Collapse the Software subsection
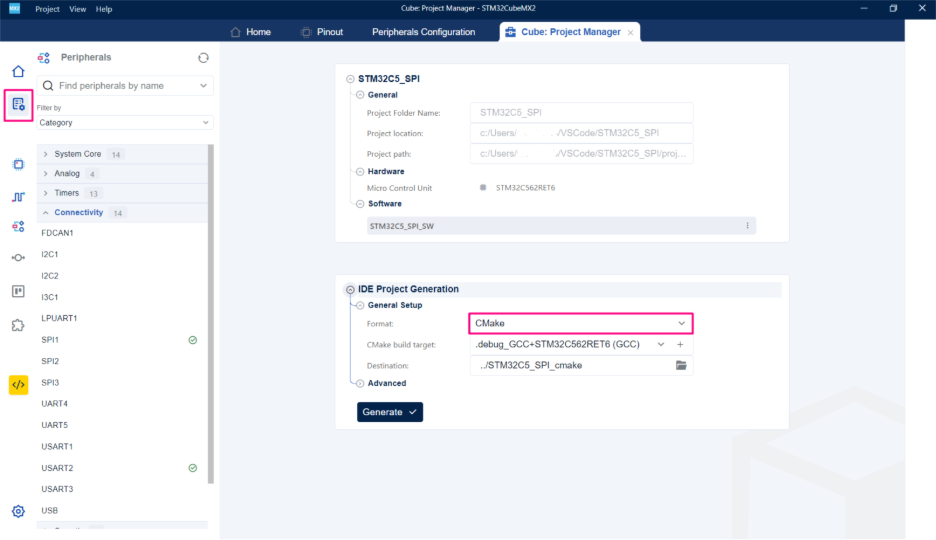936x540 pixels. click(x=360, y=204)
